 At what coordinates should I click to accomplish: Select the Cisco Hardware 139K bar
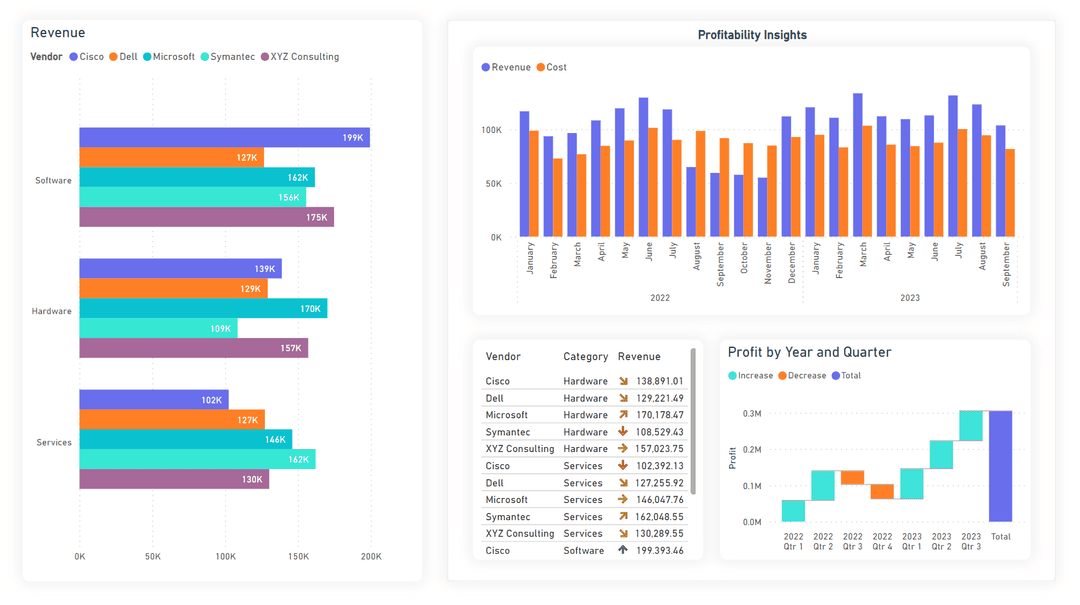(x=180, y=269)
